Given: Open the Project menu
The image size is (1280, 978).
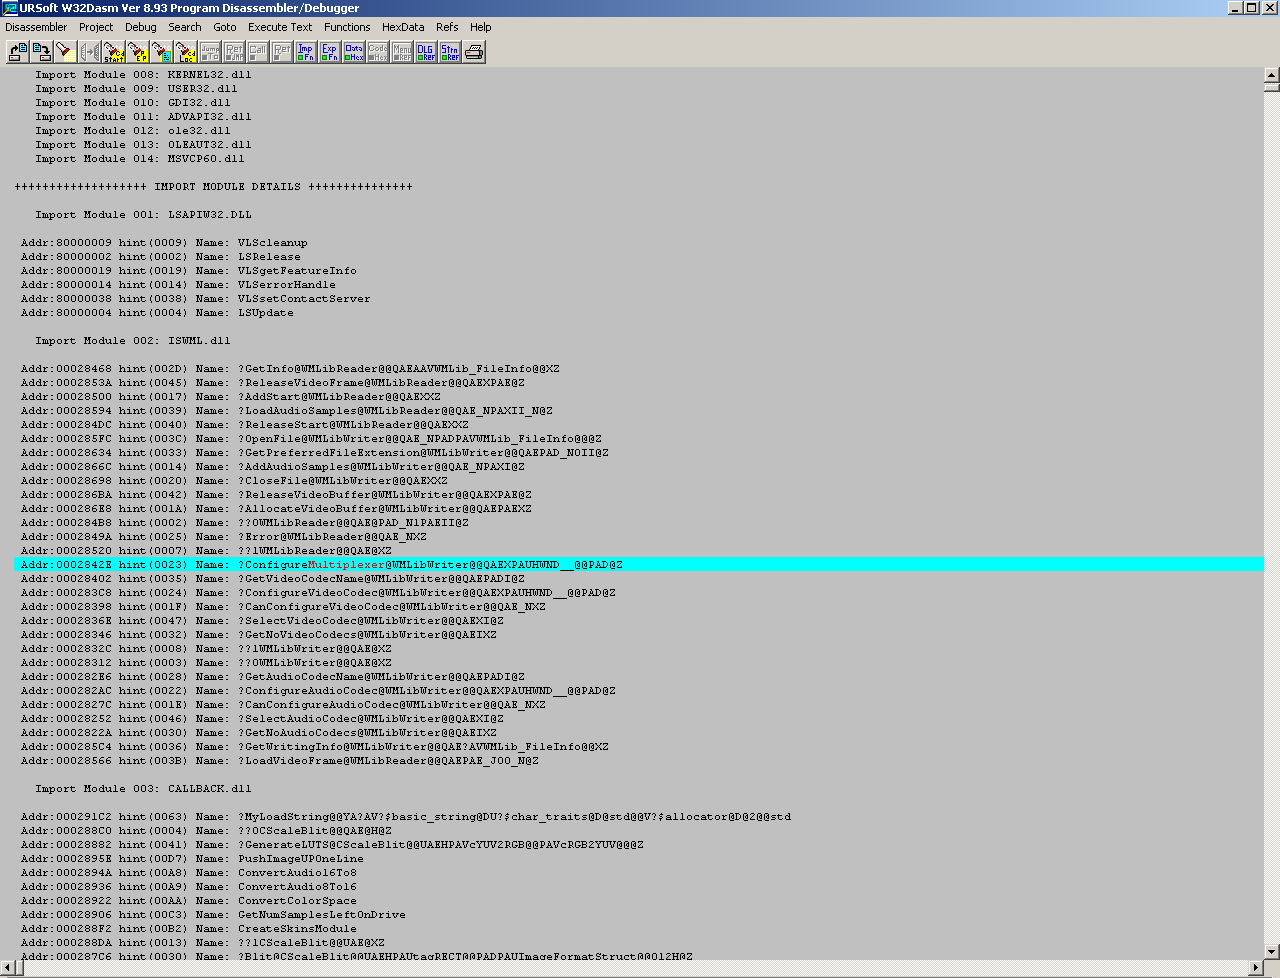Looking at the screenshot, I should pyautogui.click(x=96, y=27).
